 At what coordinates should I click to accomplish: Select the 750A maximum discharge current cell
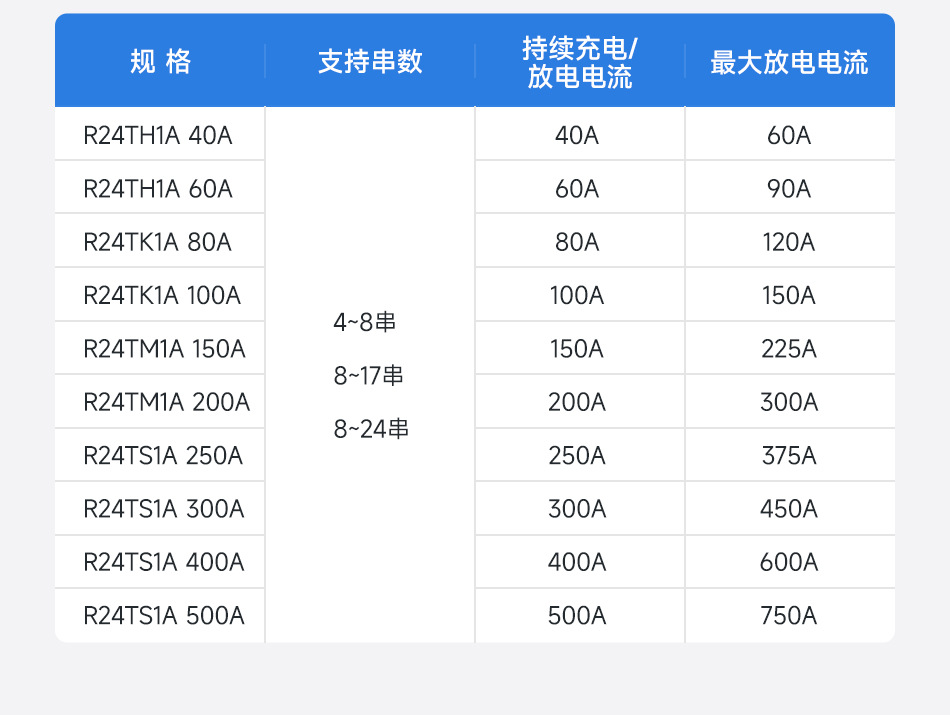[789, 616]
